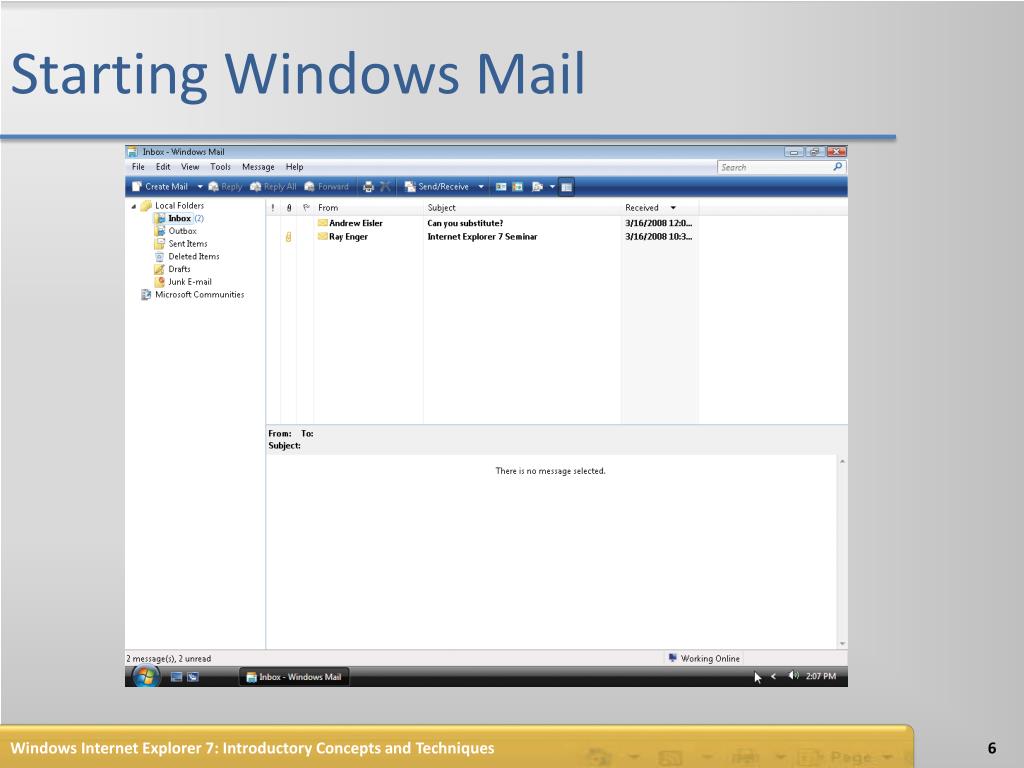1024x768 pixels.
Task: Click the Print icon in toolbar
Action: 368,187
